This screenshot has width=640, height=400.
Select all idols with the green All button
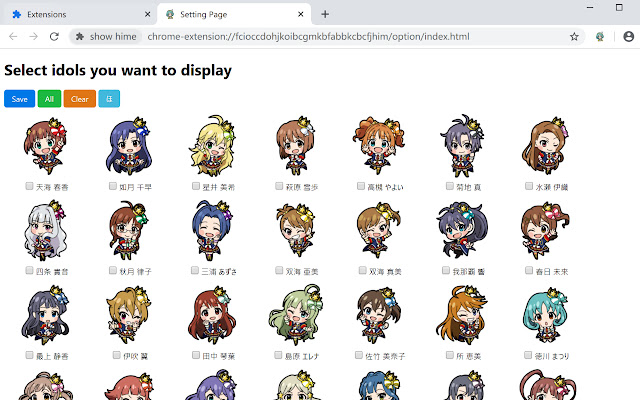tap(49, 99)
